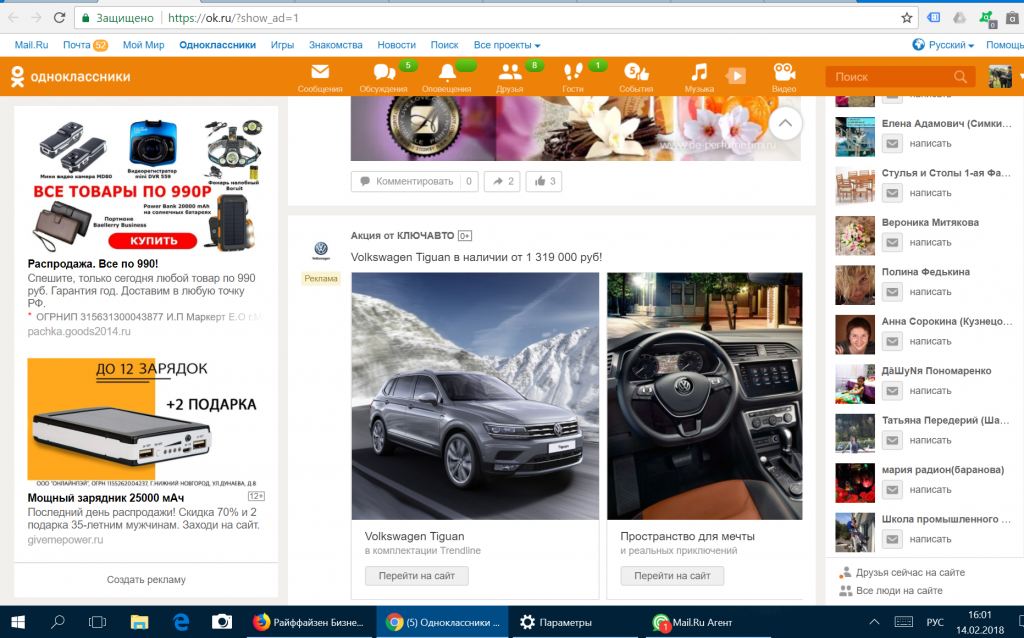Open the Русский language dropdown
1024x638 pixels.
944,45
